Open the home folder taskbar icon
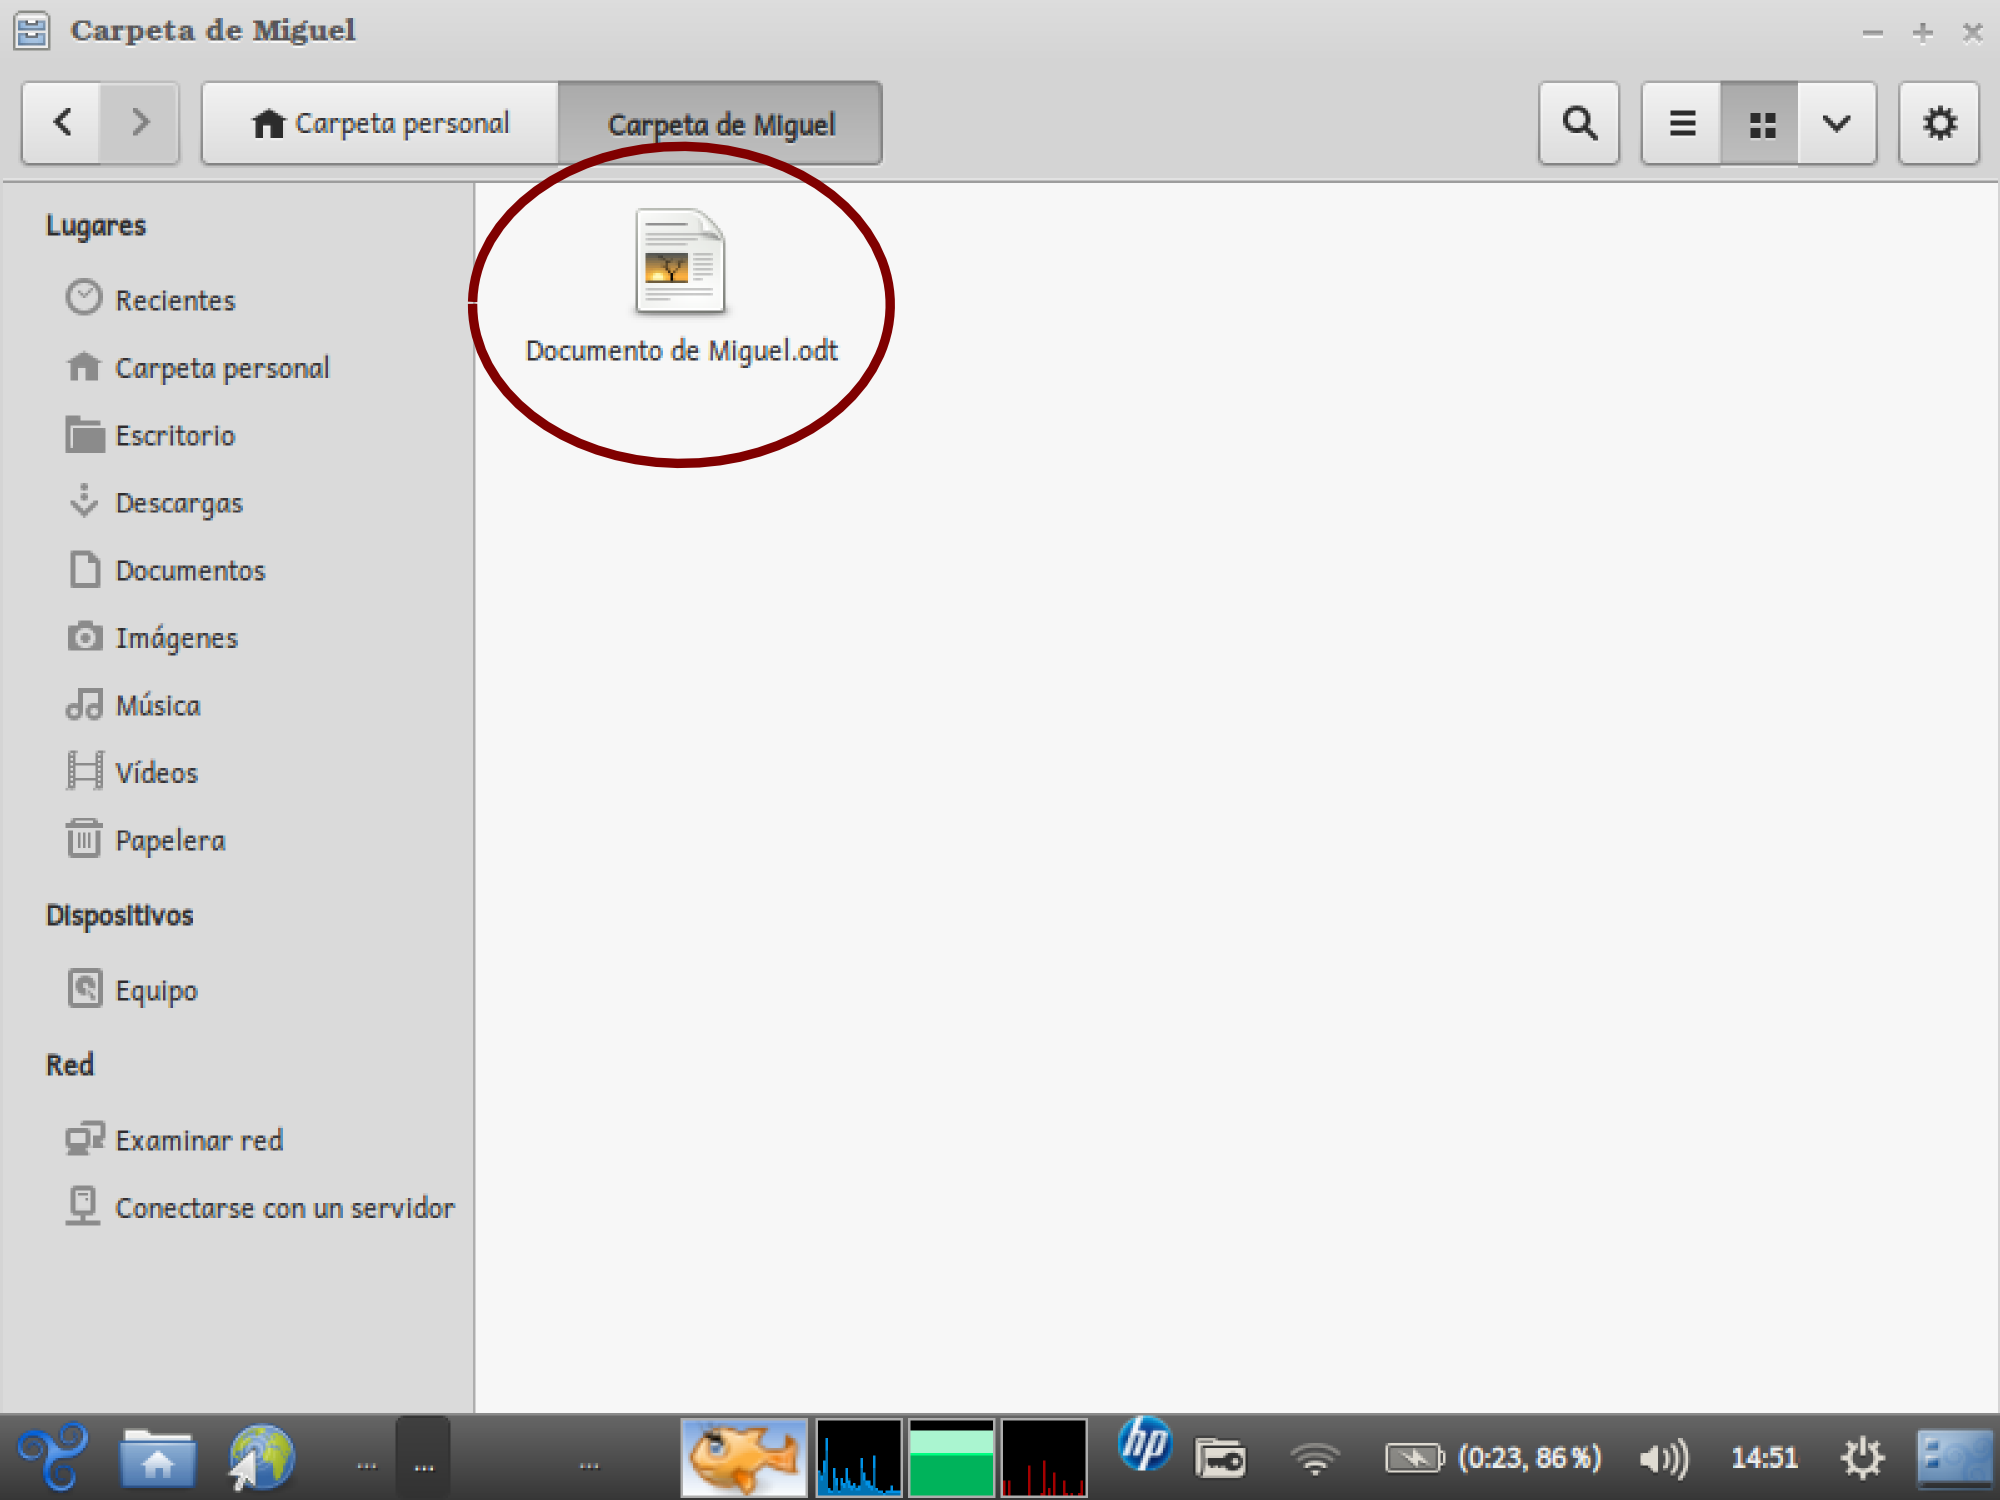 tap(158, 1458)
